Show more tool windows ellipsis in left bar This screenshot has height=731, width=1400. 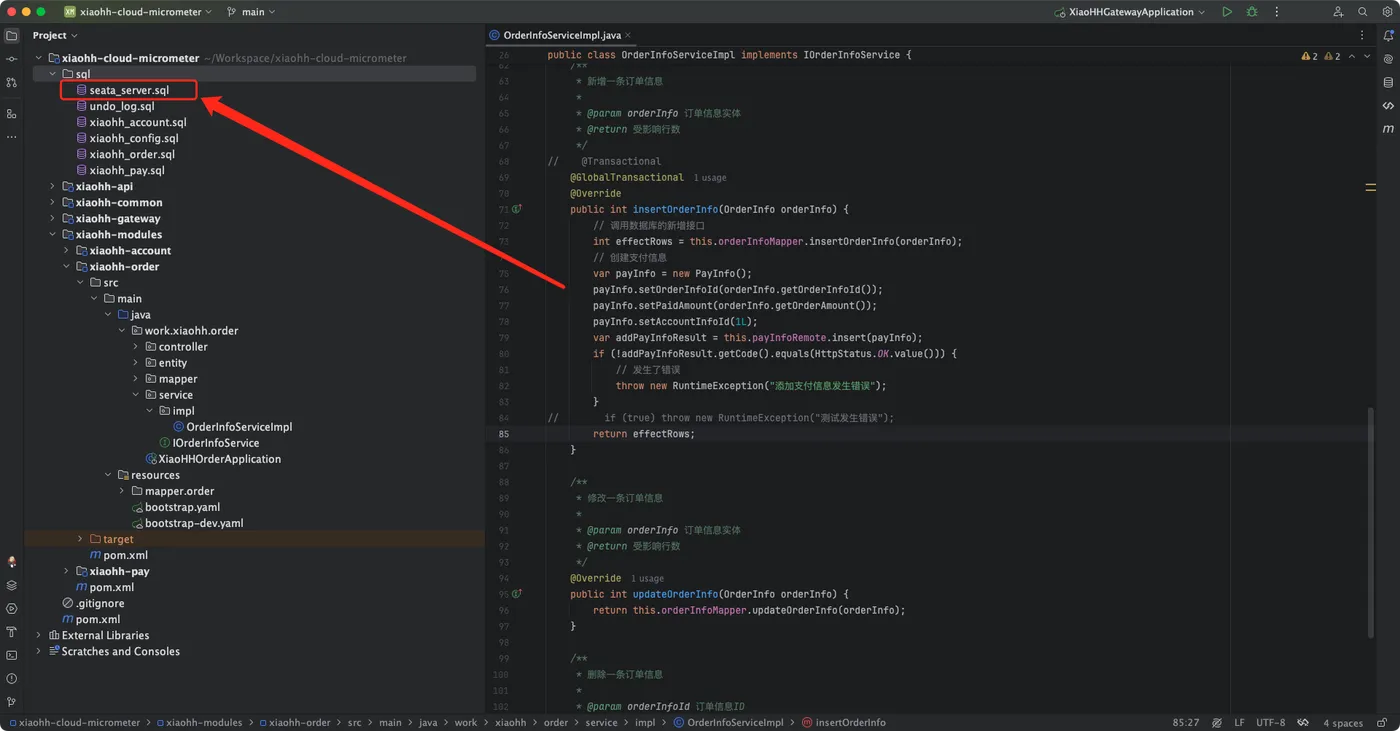(11, 137)
